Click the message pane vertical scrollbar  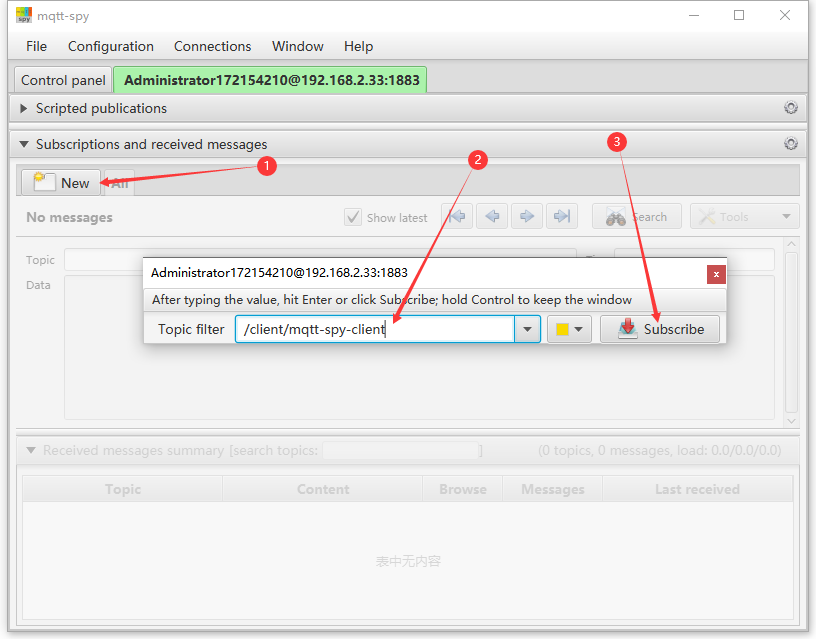click(791, 332)
